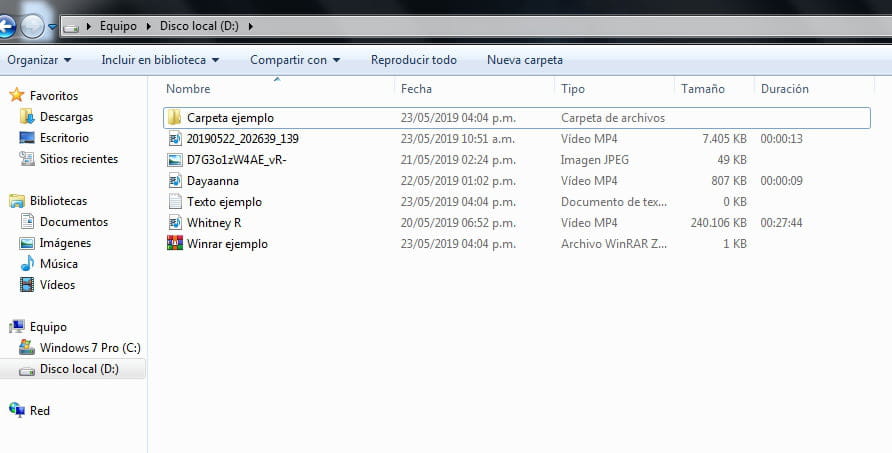
Task: Click date 20/05/2019 06:52 p.m.
Action: [458, 223]
